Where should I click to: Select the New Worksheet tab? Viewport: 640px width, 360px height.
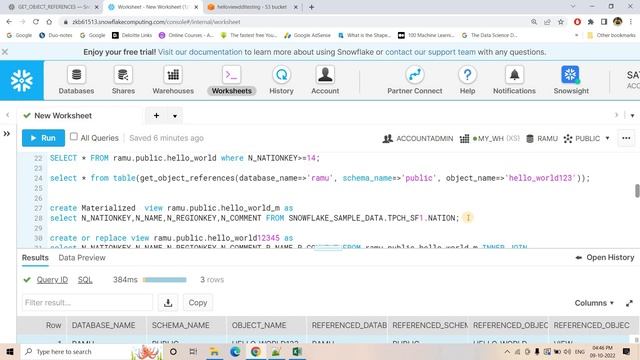pyautogui.click(x=63, y=116)
